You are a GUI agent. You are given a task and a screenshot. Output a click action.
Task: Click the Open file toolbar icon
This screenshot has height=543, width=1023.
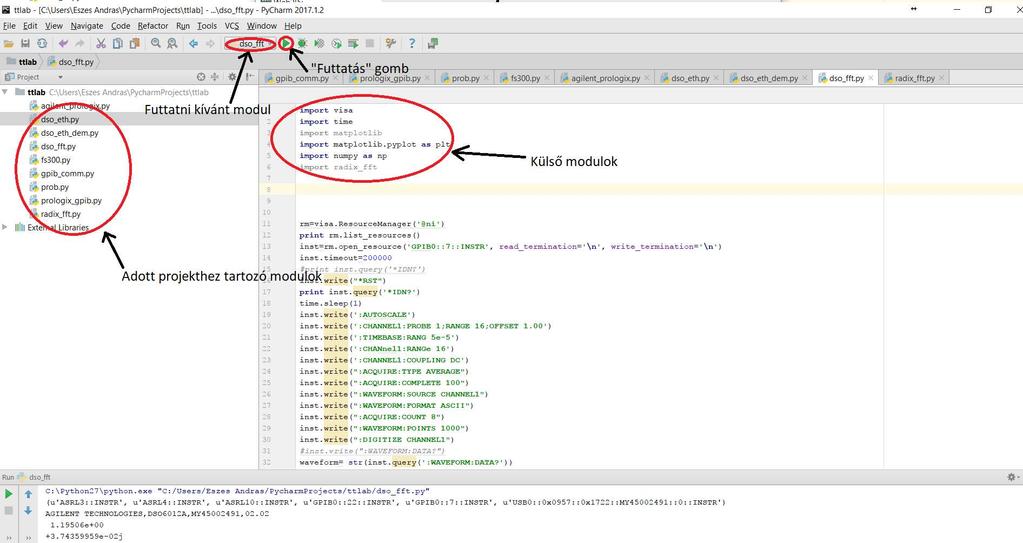[8, 44]
